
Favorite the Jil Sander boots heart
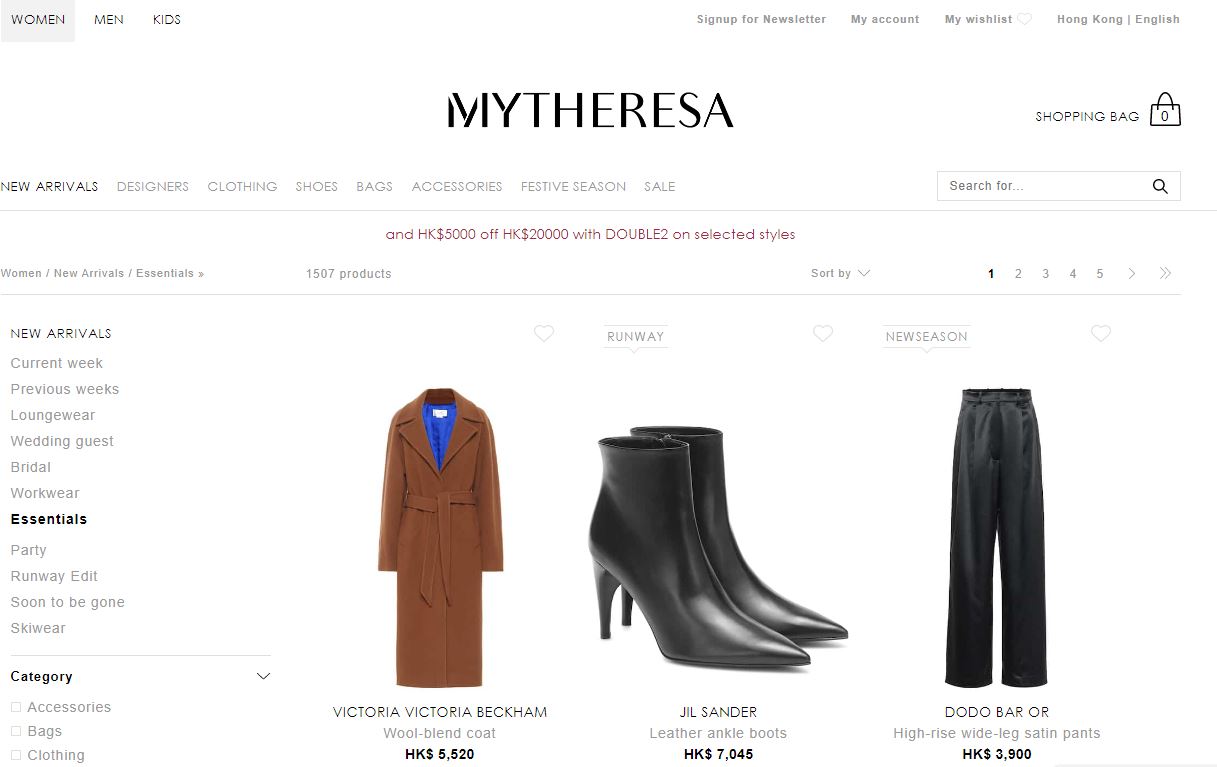(x=823, y=334)
